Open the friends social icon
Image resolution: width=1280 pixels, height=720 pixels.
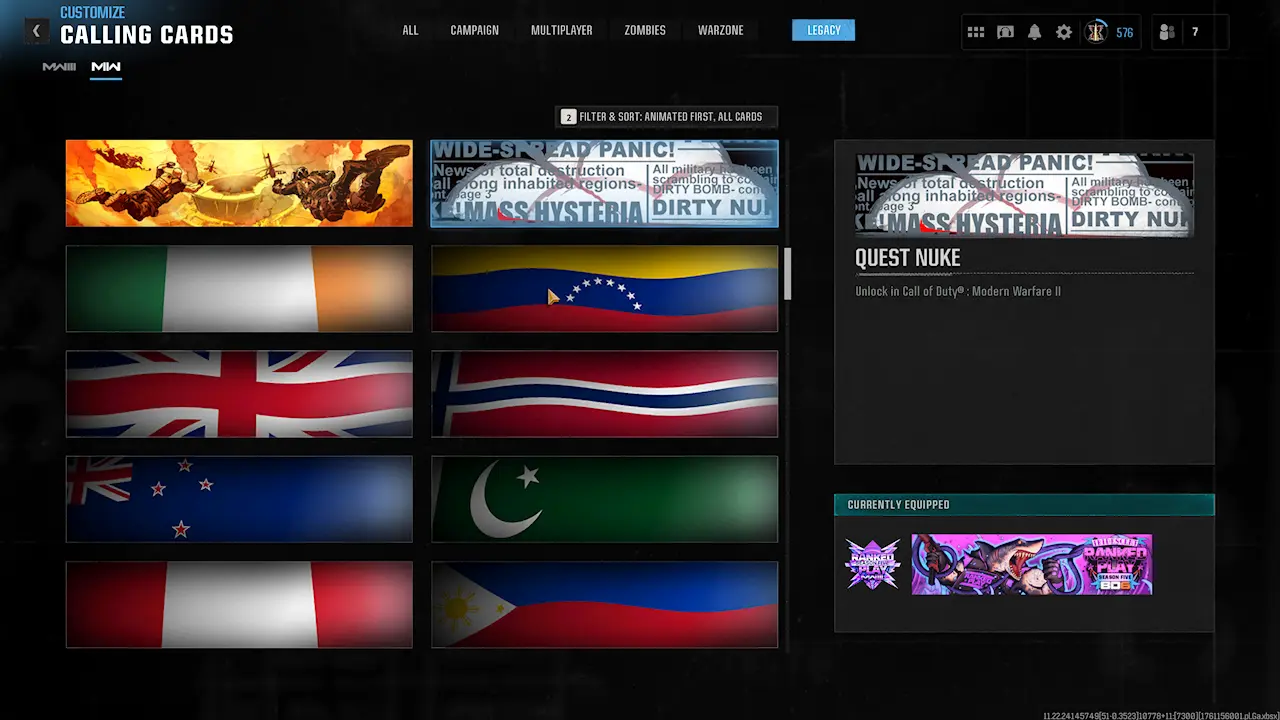(1167, 32)
